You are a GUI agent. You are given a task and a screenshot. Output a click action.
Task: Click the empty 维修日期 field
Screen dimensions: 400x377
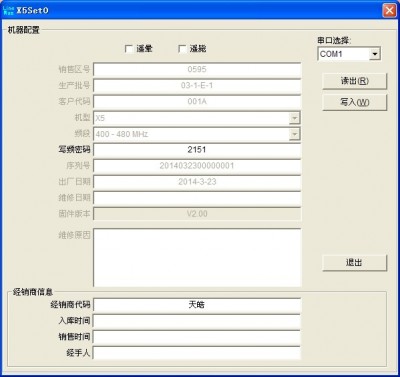click(197, 198)
